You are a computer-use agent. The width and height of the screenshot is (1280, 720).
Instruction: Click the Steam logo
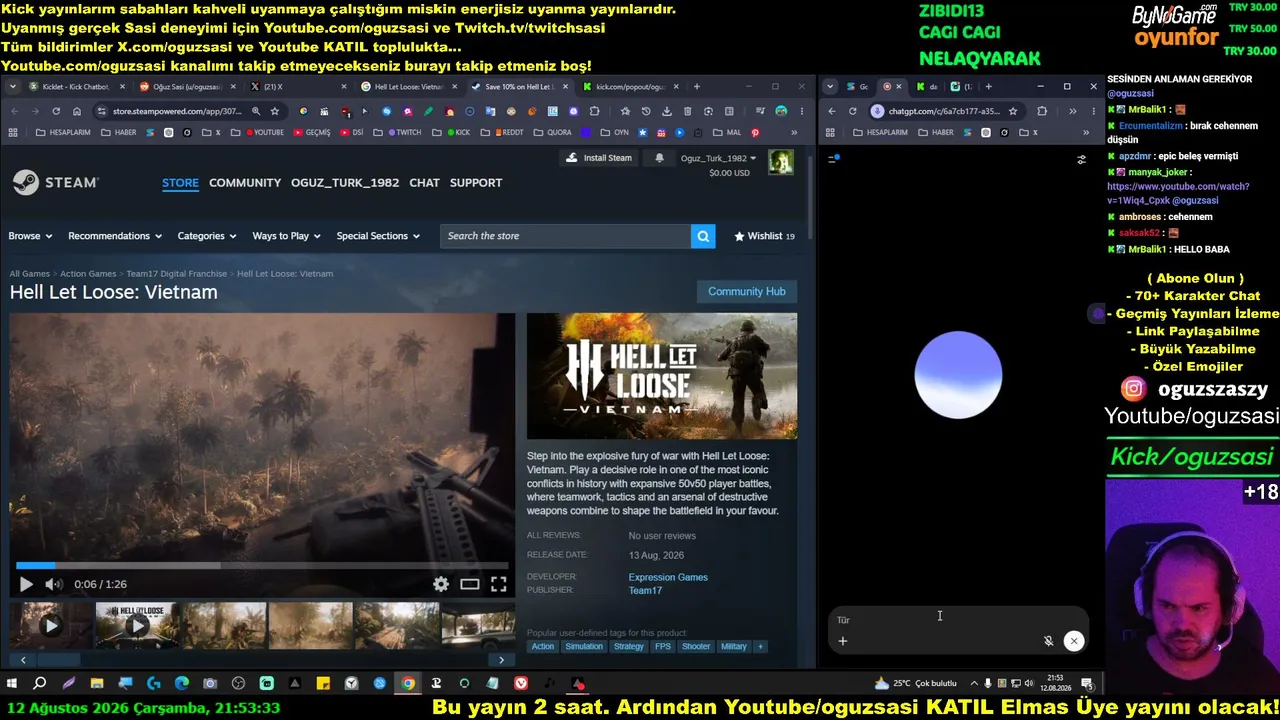click(x=56, y=182)
